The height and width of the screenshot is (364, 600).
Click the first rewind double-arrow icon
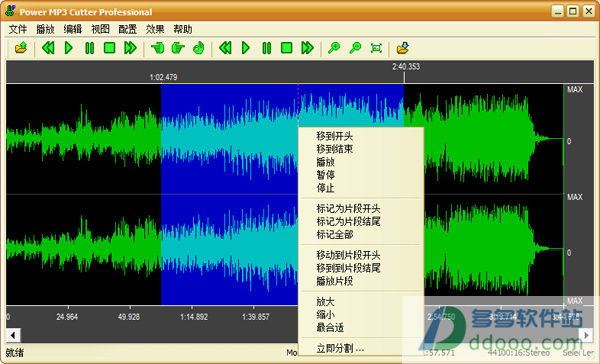48,48
